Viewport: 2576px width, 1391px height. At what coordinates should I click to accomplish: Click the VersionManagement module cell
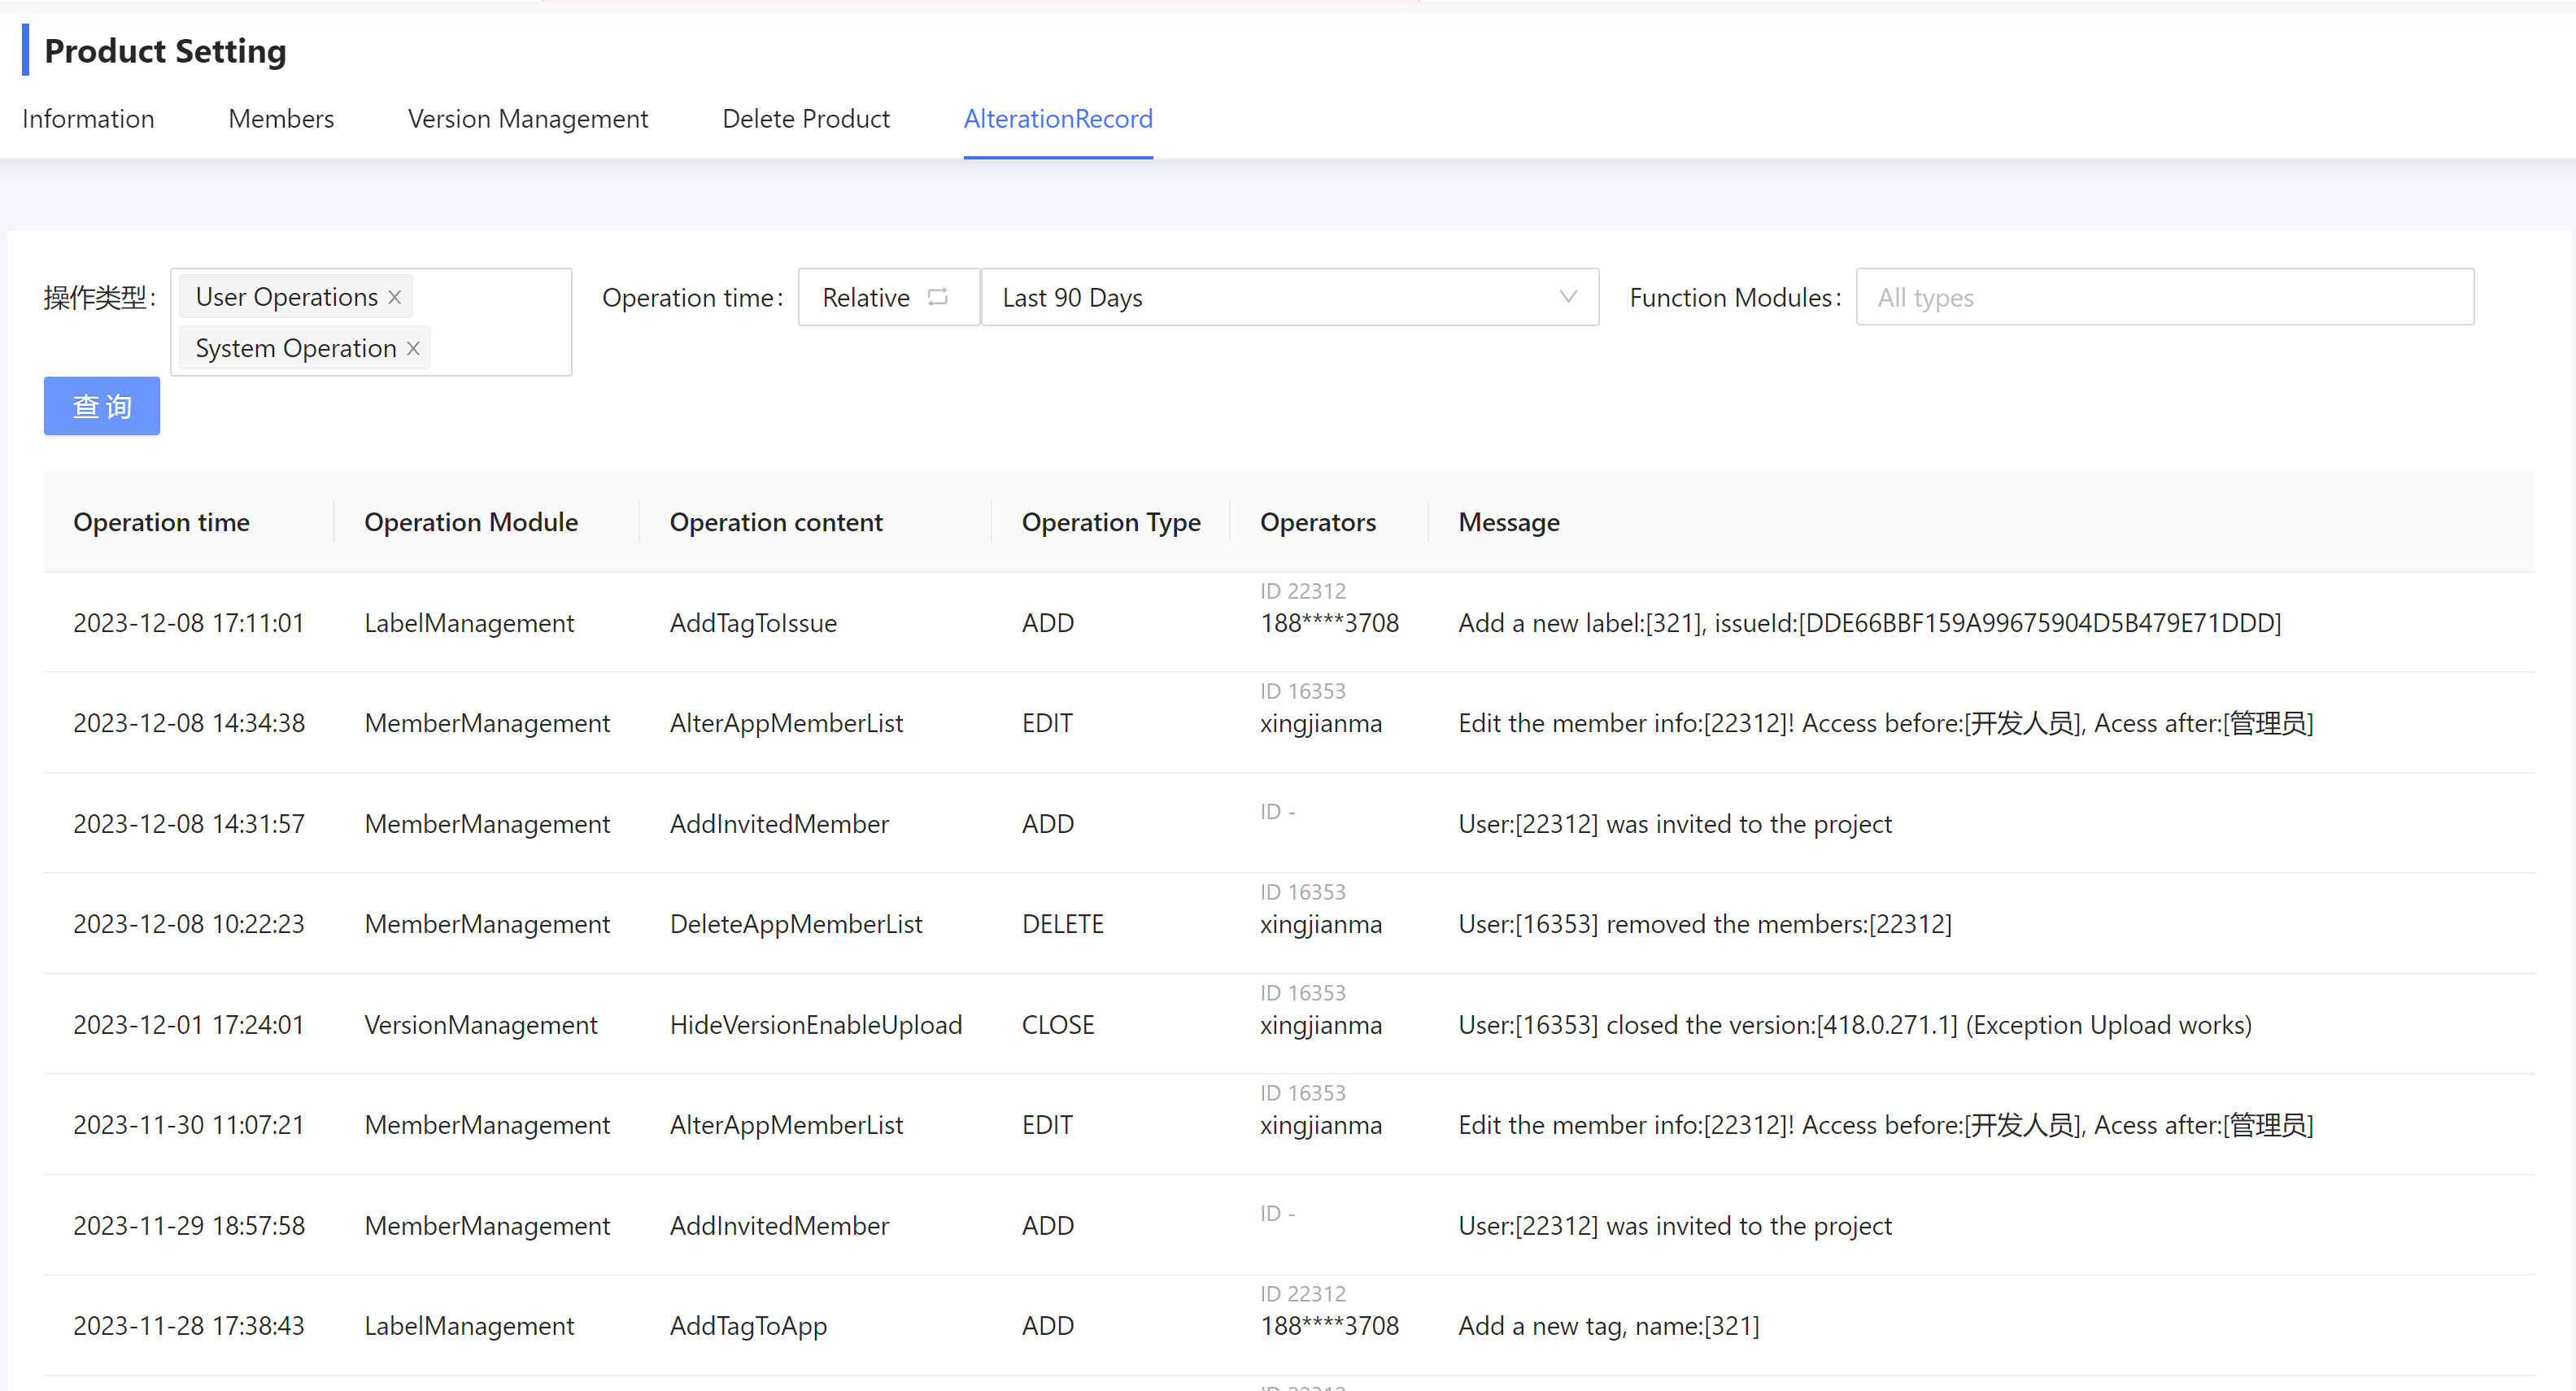tap(480, 1025)
